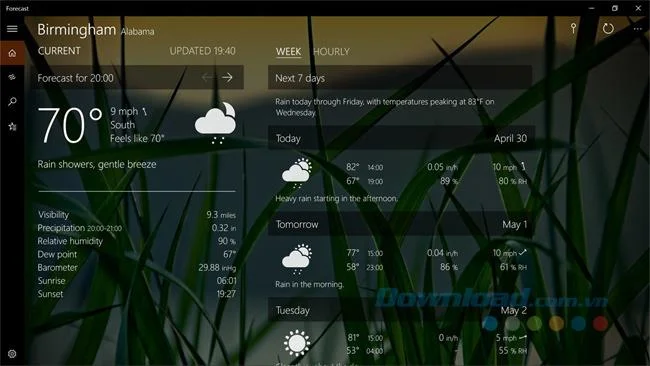Click Tomorrow's 0.04 in/h precipitation value
Viewport: 650px width, 366px height.
pos(442,252)
